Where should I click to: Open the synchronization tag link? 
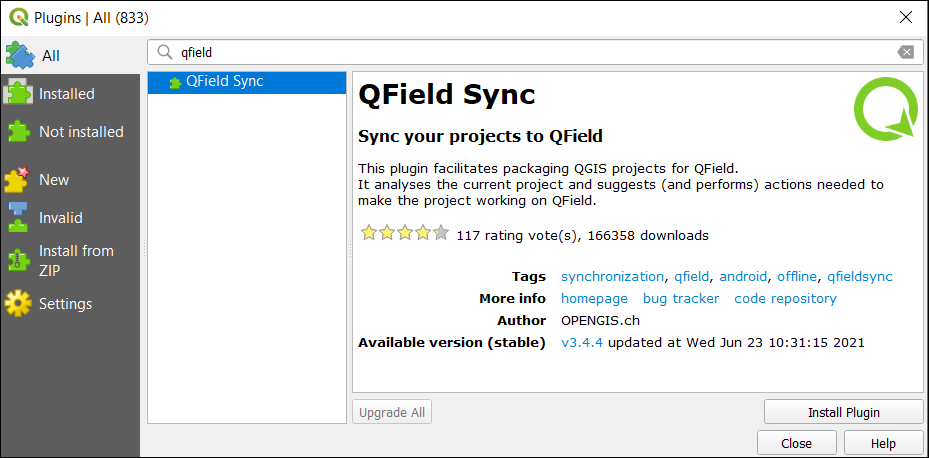(x=612, y=277)
